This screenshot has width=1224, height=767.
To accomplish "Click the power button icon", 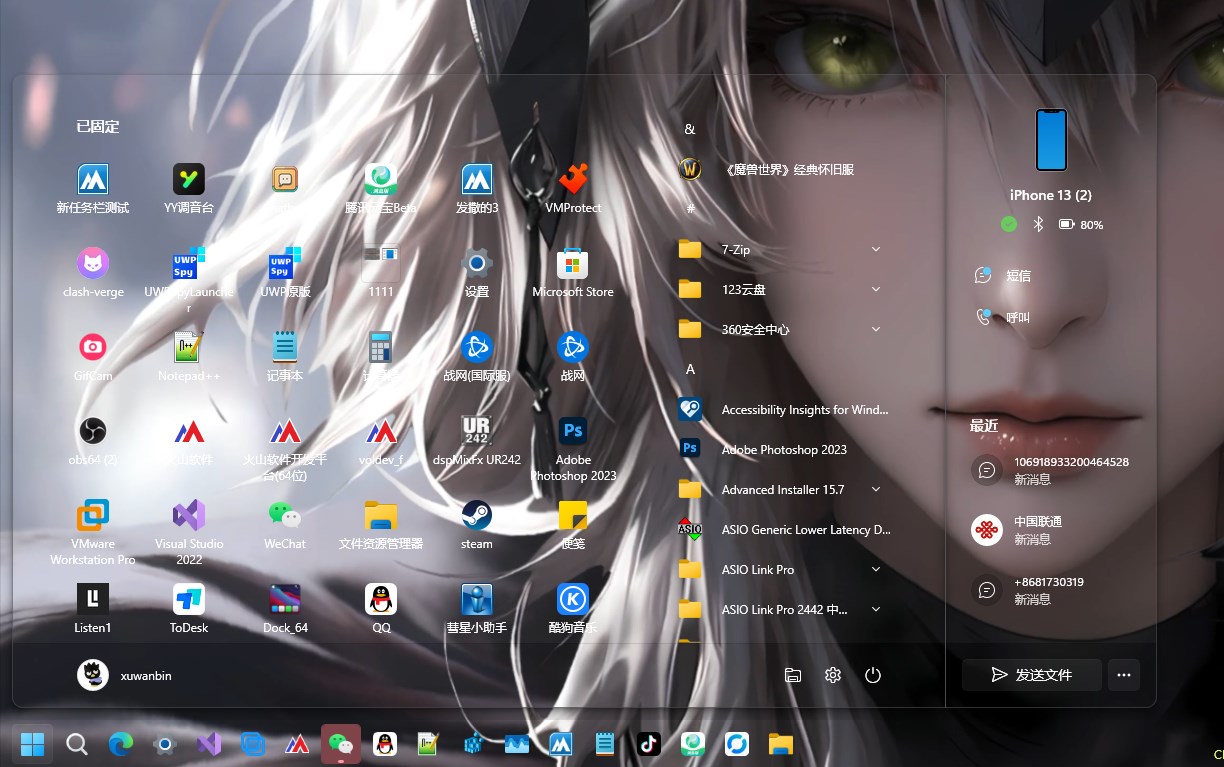I will pos(873,675).
